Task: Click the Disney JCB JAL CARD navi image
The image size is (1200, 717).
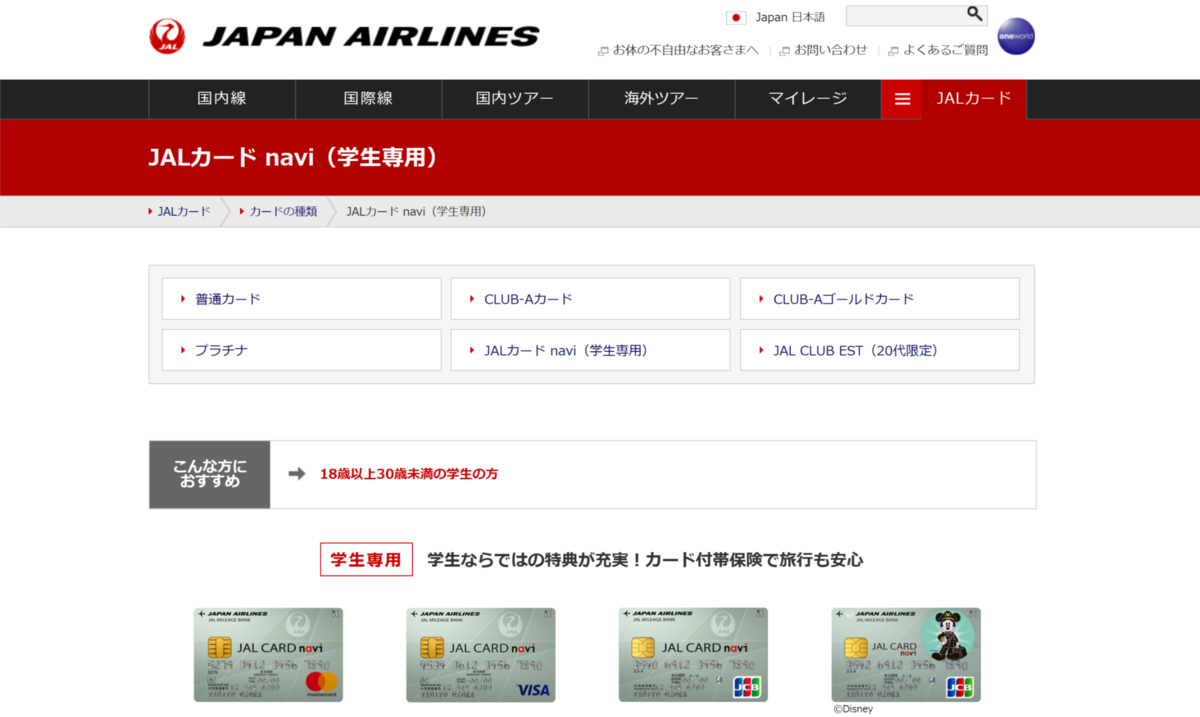Action: point(906,655)
